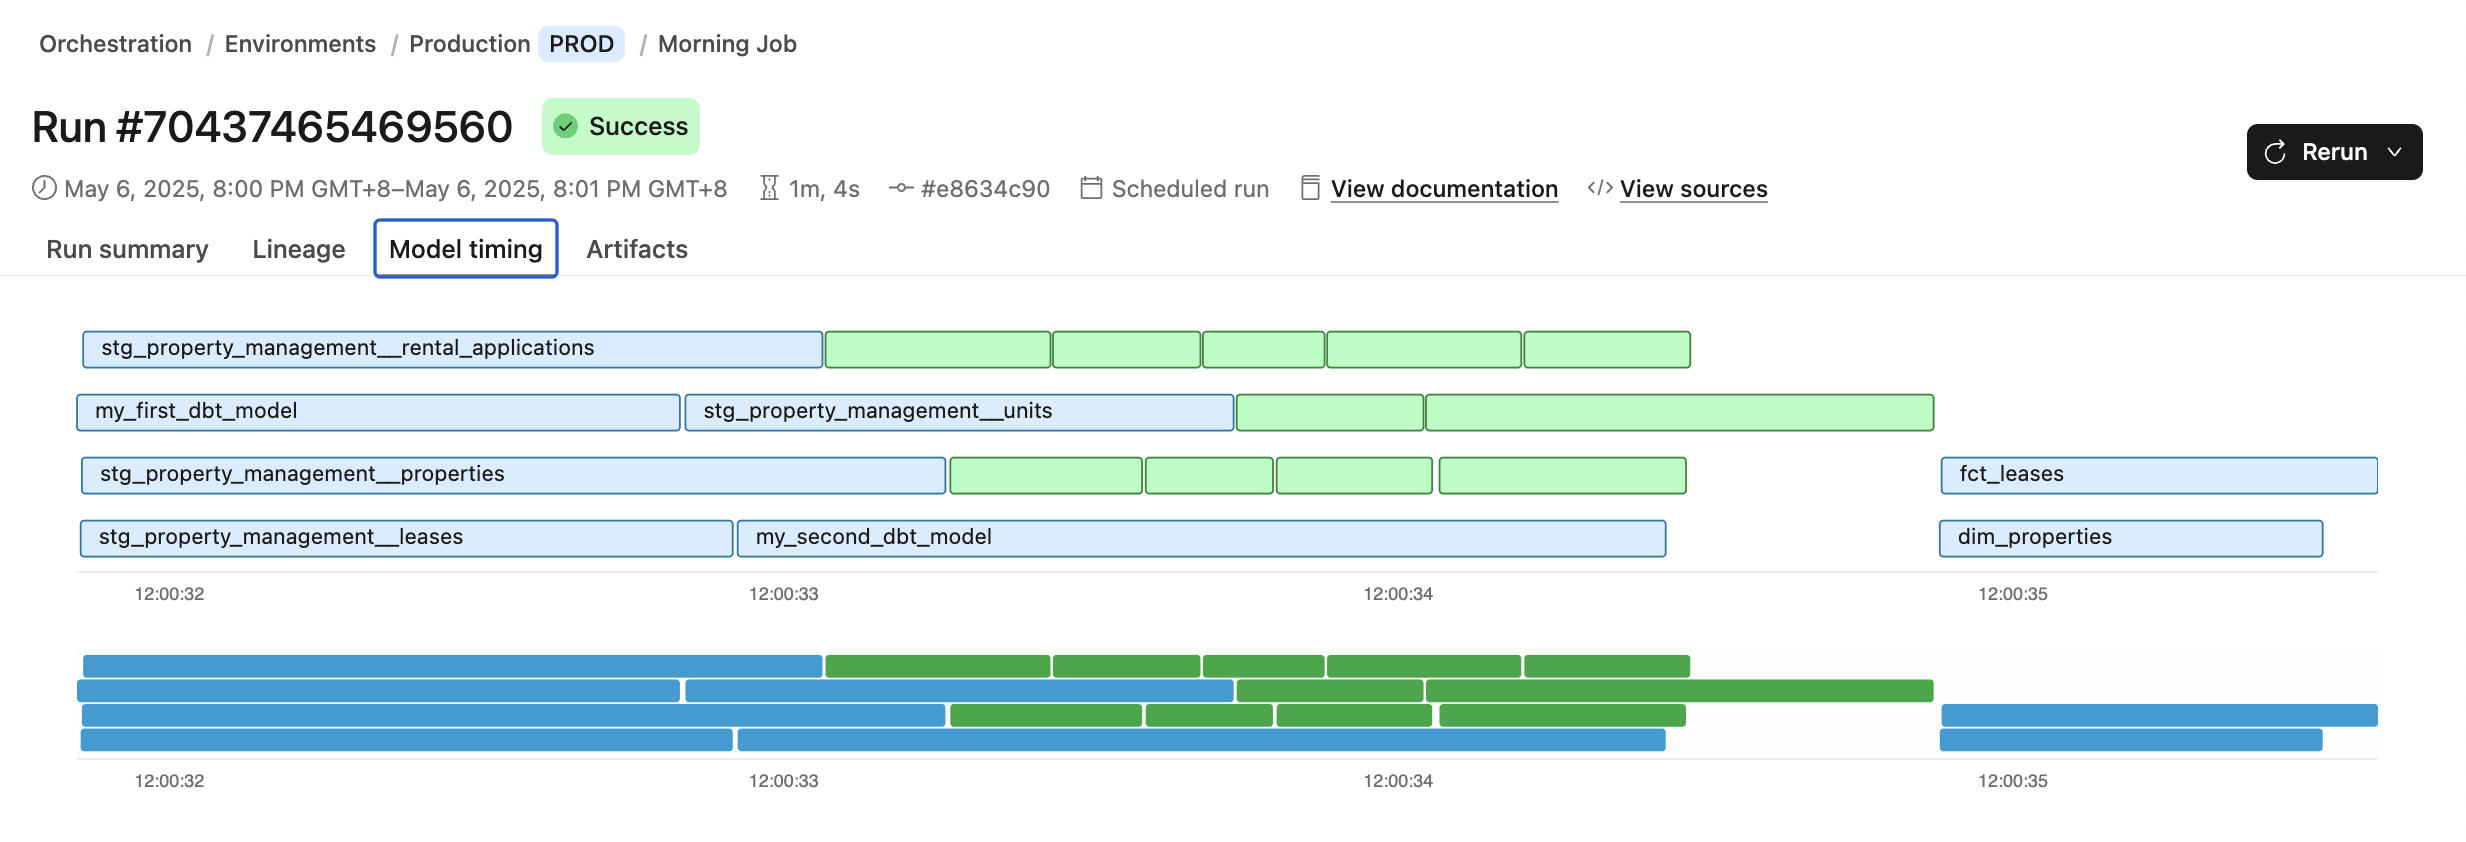This screenshot has width=2466, height=842.
Task: Click the dim_properties timing bar
Action: click(2130, 538)
